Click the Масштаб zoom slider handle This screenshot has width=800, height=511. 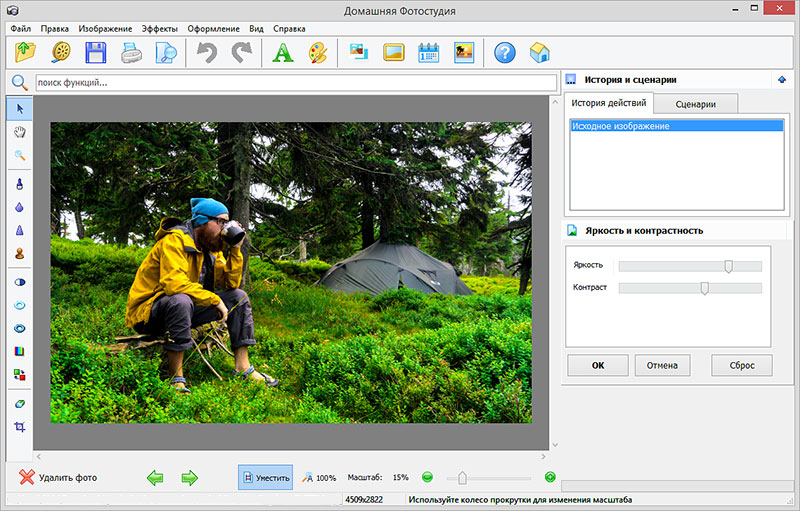click(x=462, y=478)
